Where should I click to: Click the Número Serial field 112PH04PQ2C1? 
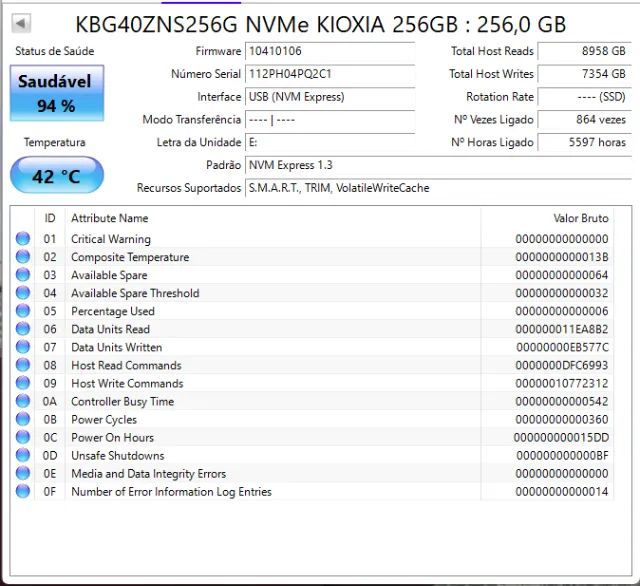point(330,74)
